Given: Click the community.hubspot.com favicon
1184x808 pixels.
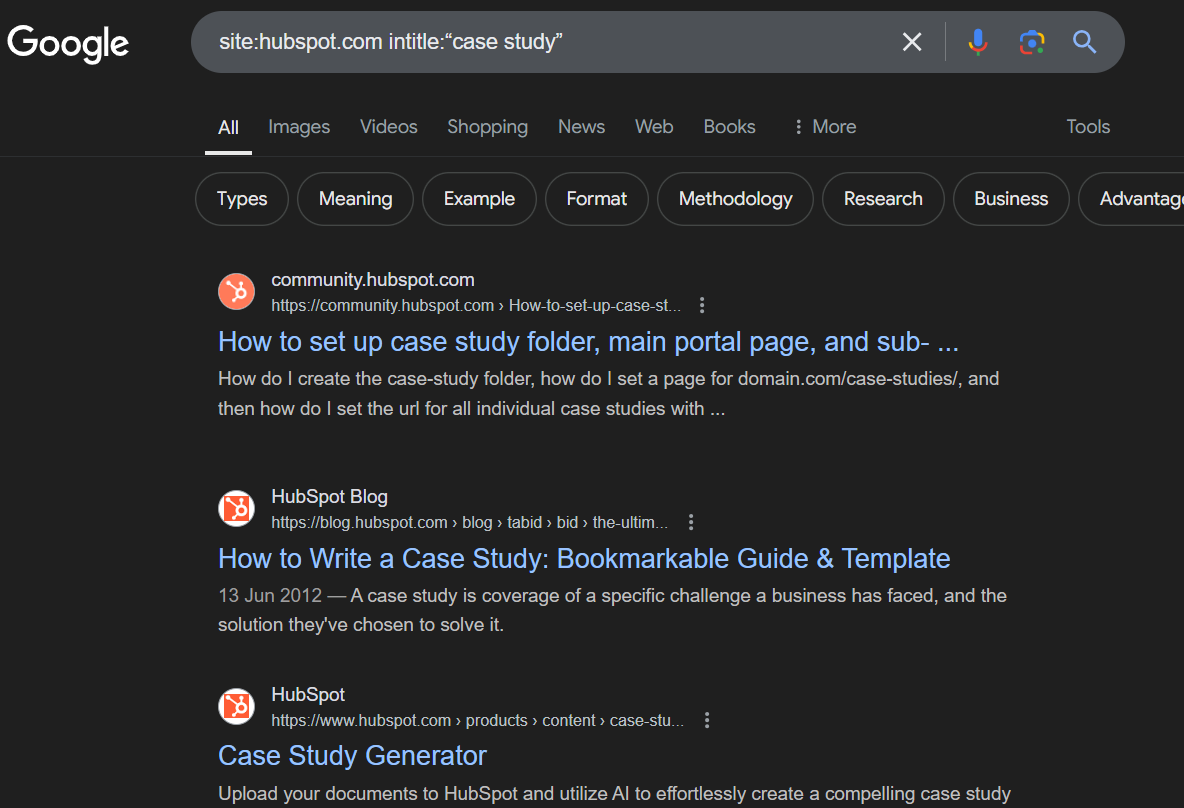Looking at the screenshot, I should (236, 291).
